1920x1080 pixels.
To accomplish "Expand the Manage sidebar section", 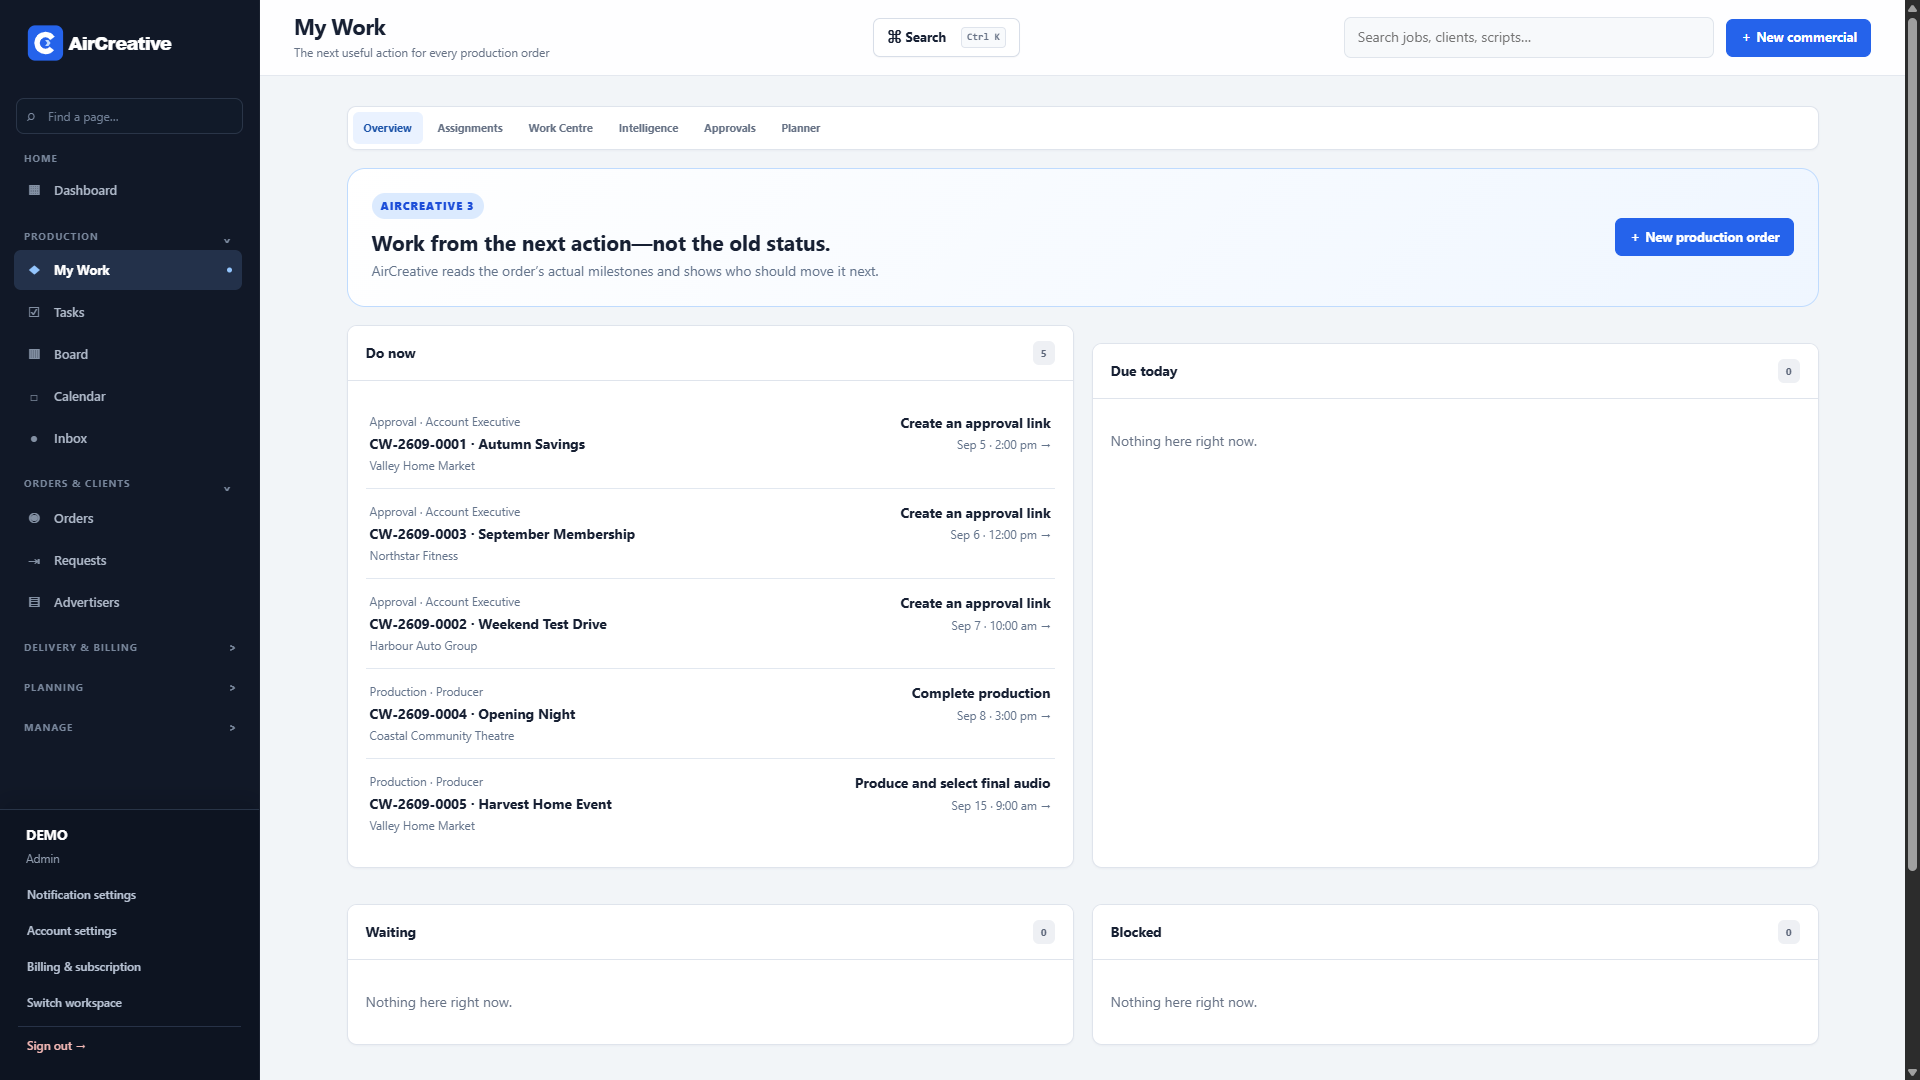I will (x=232, y=728).
